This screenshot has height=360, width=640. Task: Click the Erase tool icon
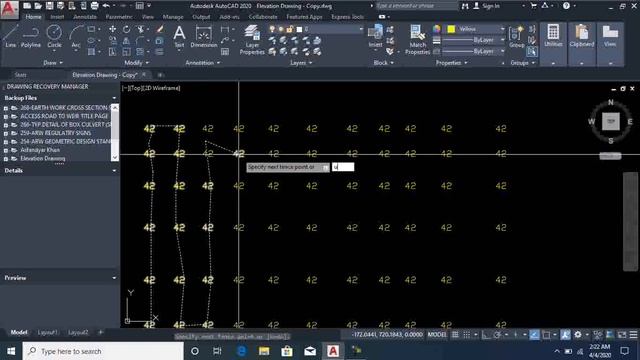(160, 29)
